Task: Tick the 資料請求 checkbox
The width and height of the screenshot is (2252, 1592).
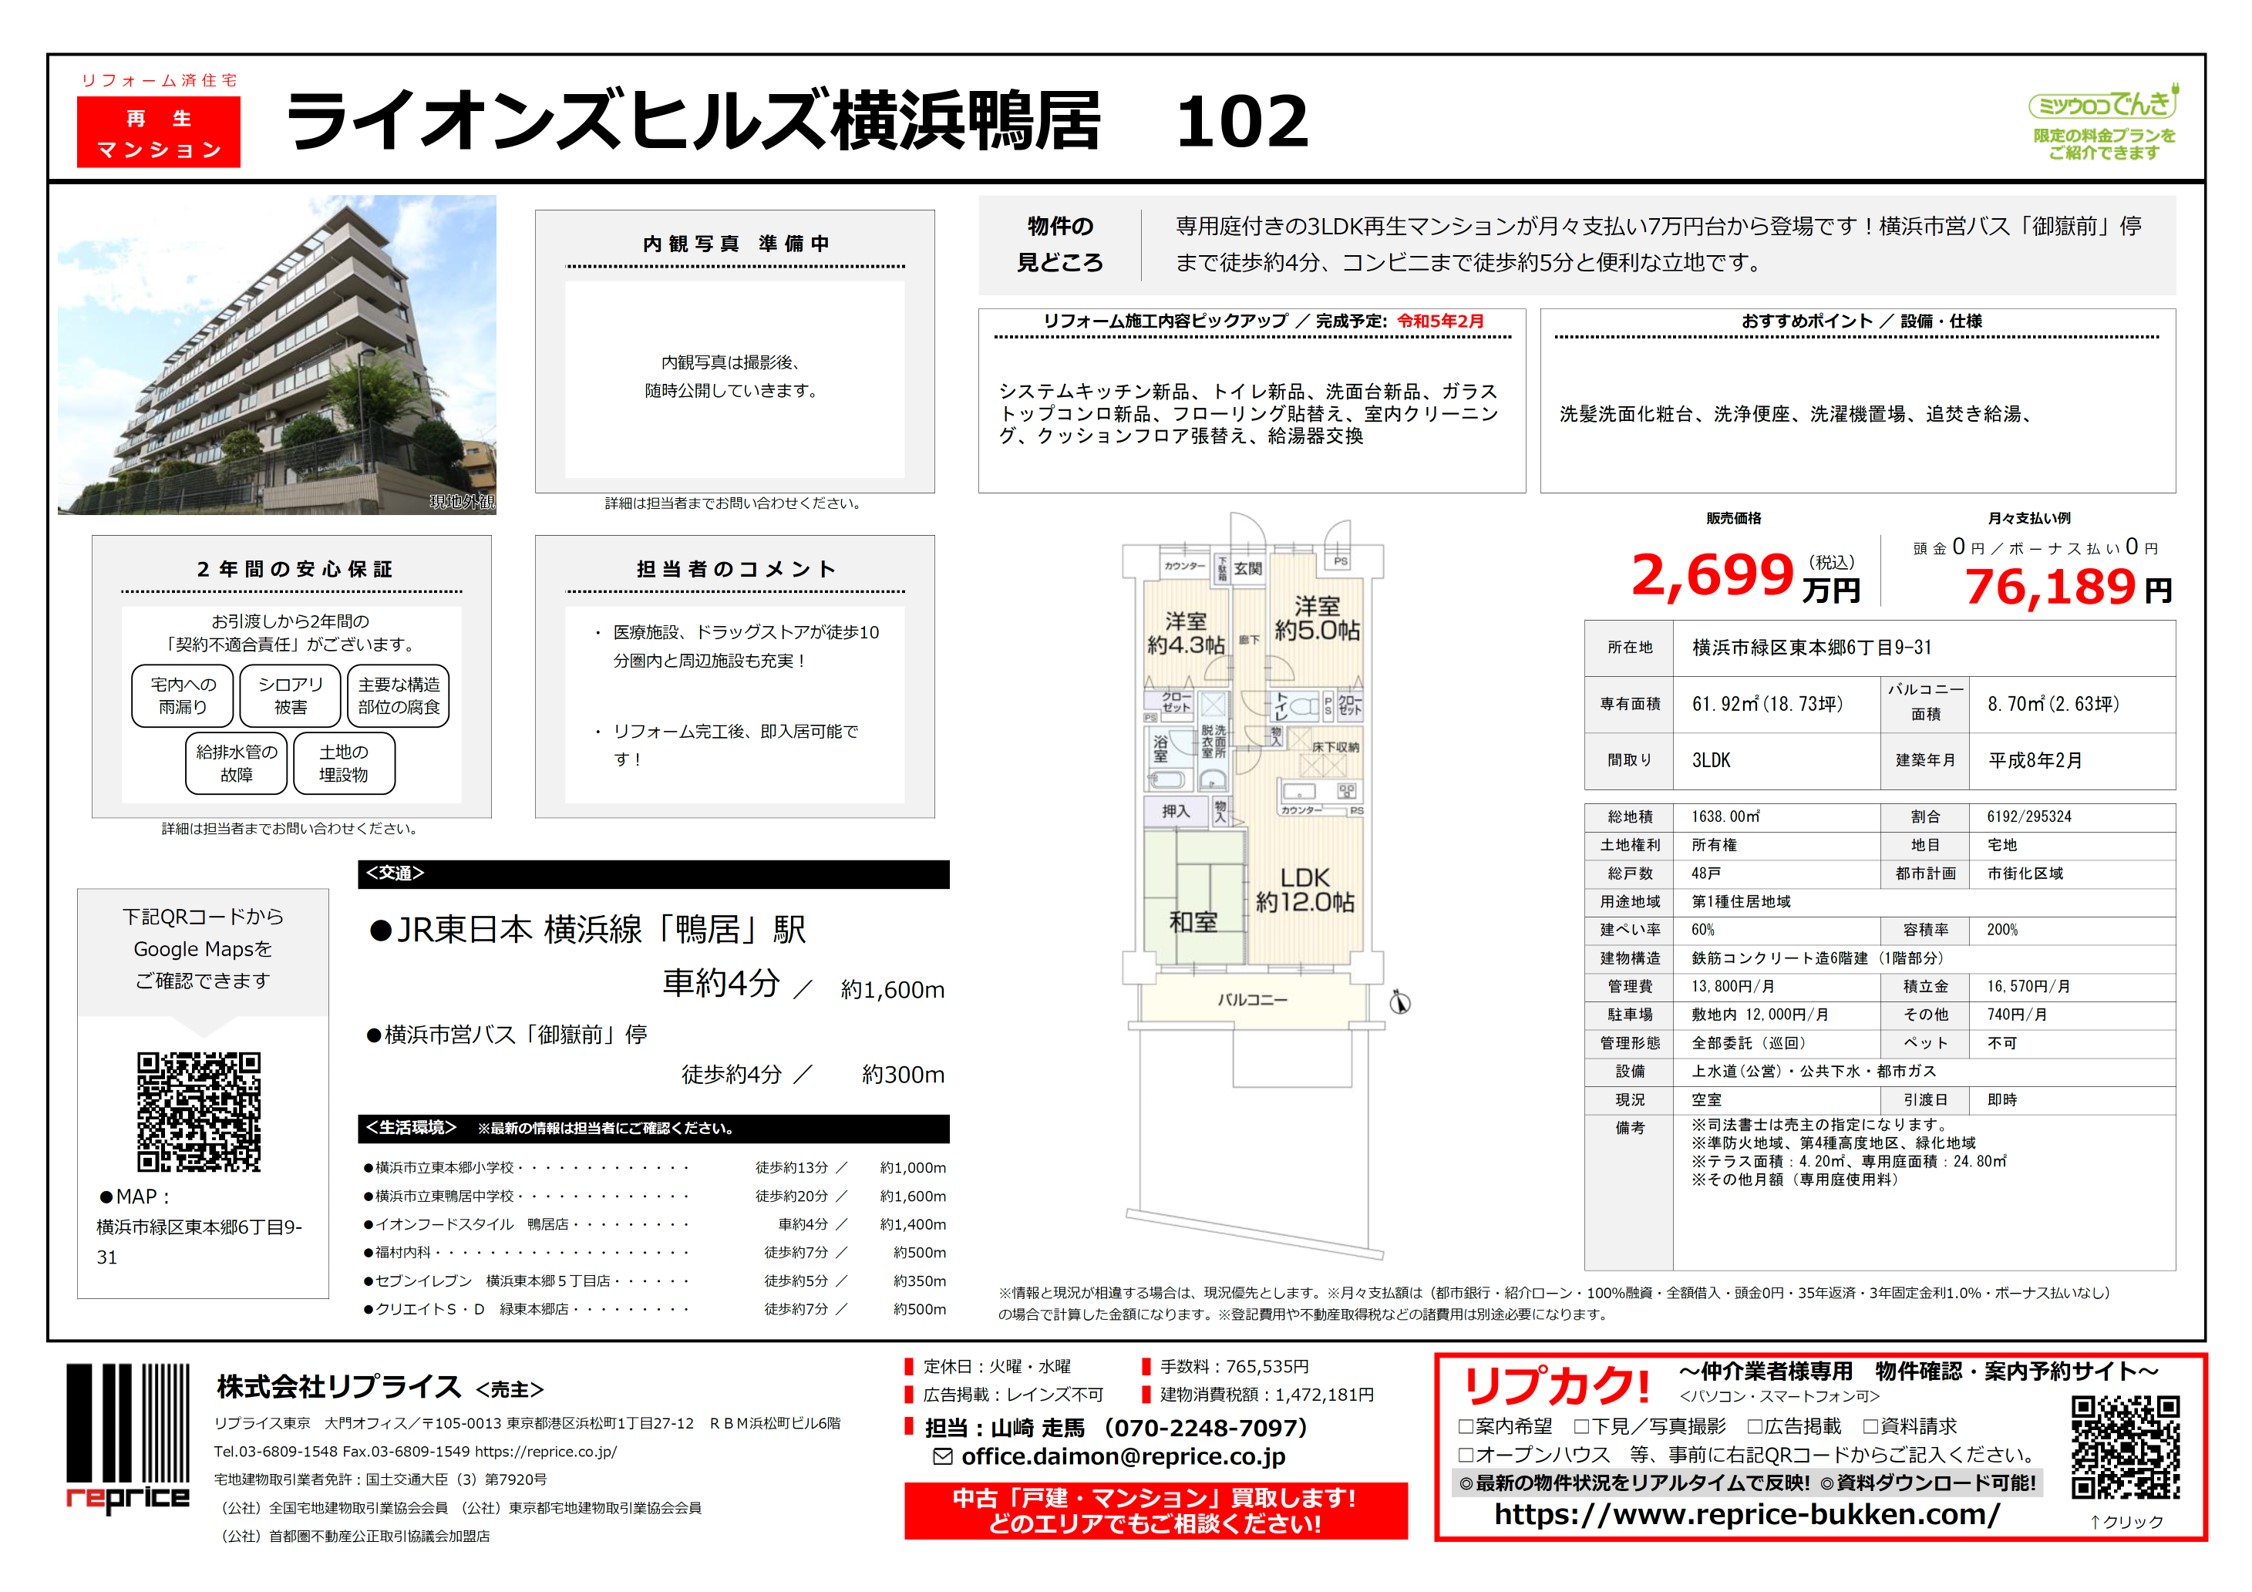Action: click(x=1870, y=1426)
